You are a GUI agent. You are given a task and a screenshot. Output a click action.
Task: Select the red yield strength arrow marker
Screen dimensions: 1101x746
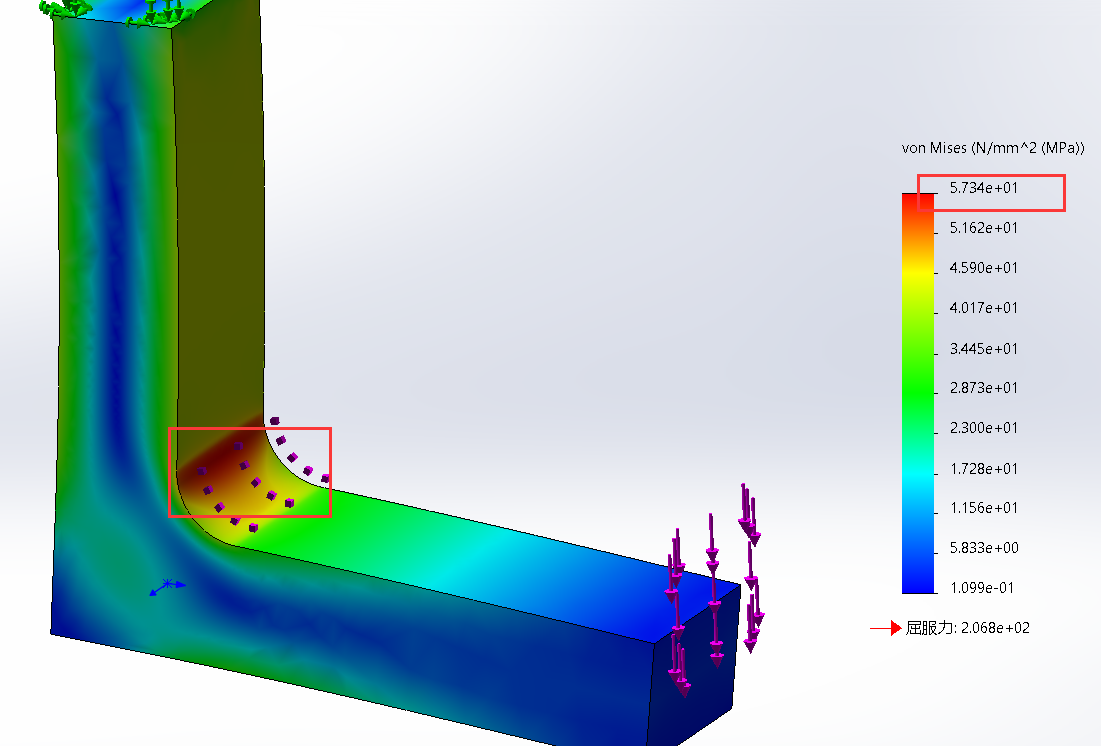885,629
